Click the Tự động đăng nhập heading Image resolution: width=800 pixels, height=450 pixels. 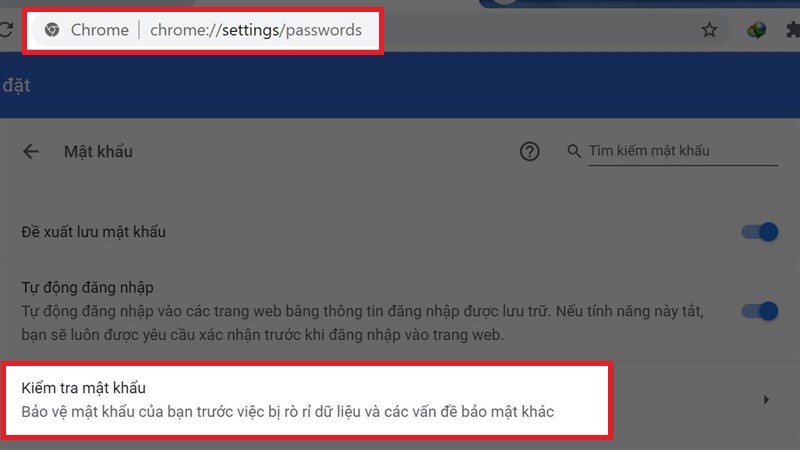coord(87,287)
